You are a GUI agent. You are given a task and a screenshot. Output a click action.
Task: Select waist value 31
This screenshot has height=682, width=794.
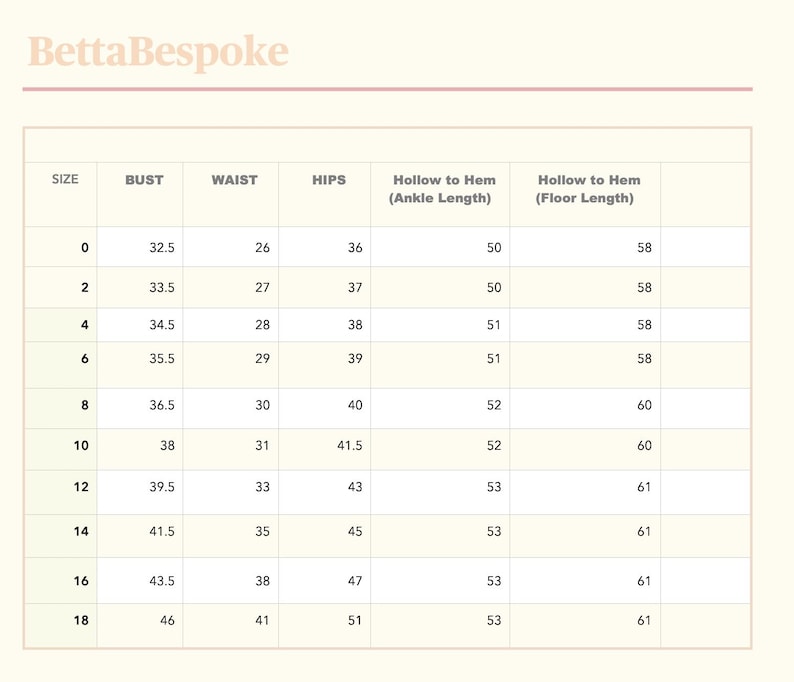(262, 446)
